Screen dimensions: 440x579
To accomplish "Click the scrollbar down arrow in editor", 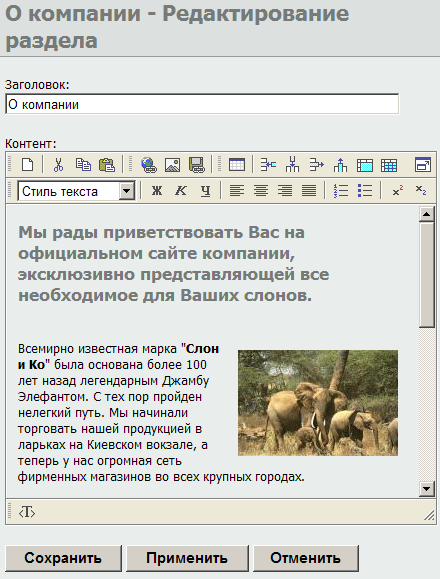I will coord(427,489).
